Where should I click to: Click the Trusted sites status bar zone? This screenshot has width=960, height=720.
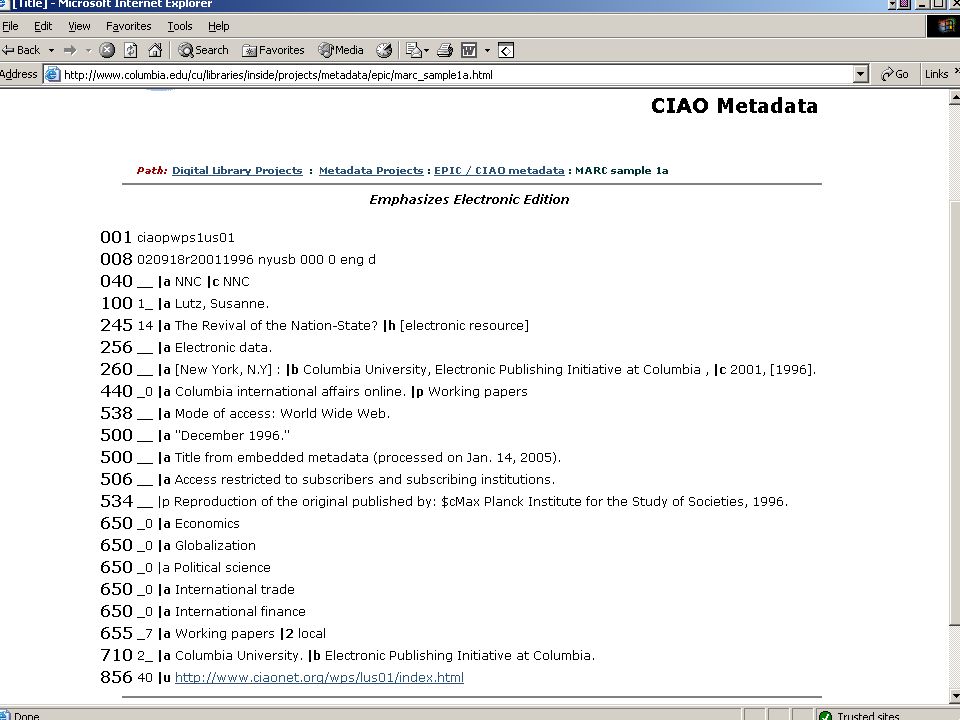860,715
